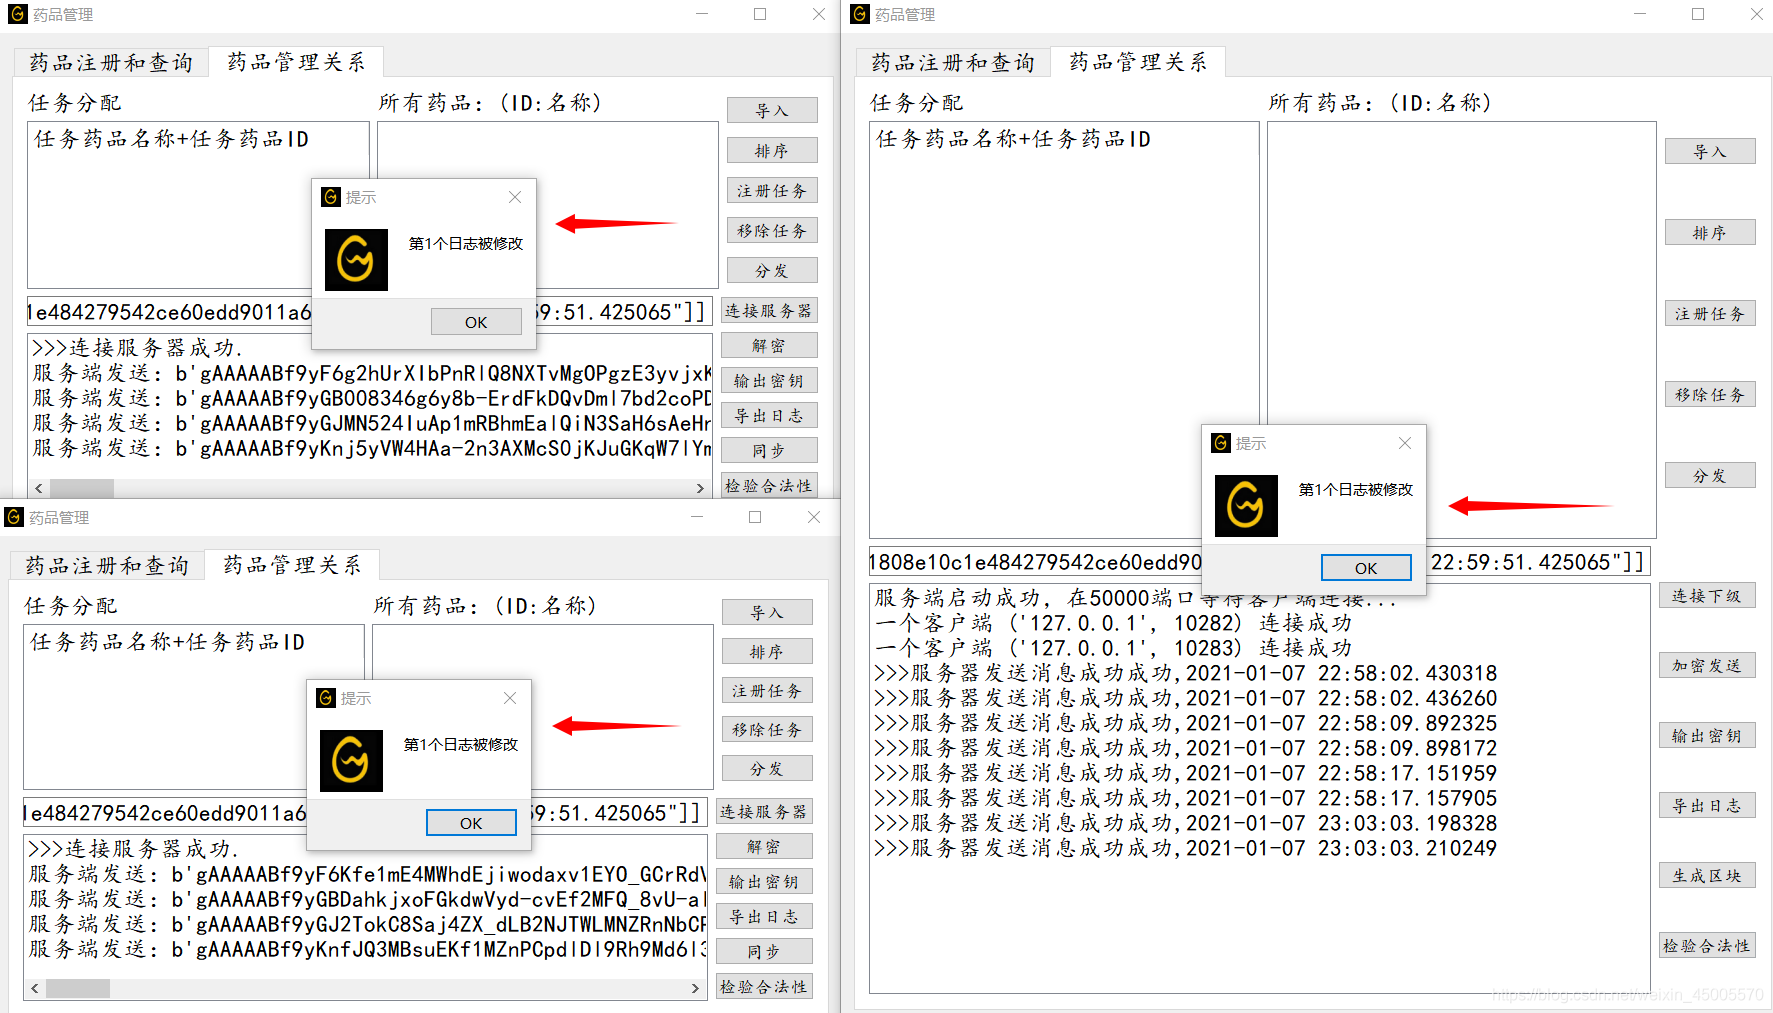This screenshot has width=1773, height=1013.
Task: Click the title bar app icon of right window
Action: 860,14
